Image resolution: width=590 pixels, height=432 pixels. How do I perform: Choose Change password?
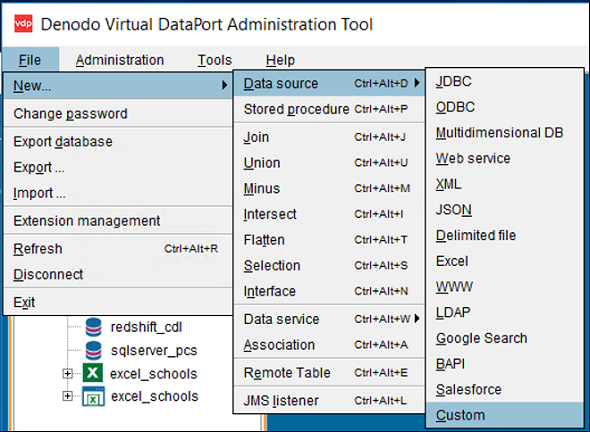pyautogui.click(x=118, y=113)
